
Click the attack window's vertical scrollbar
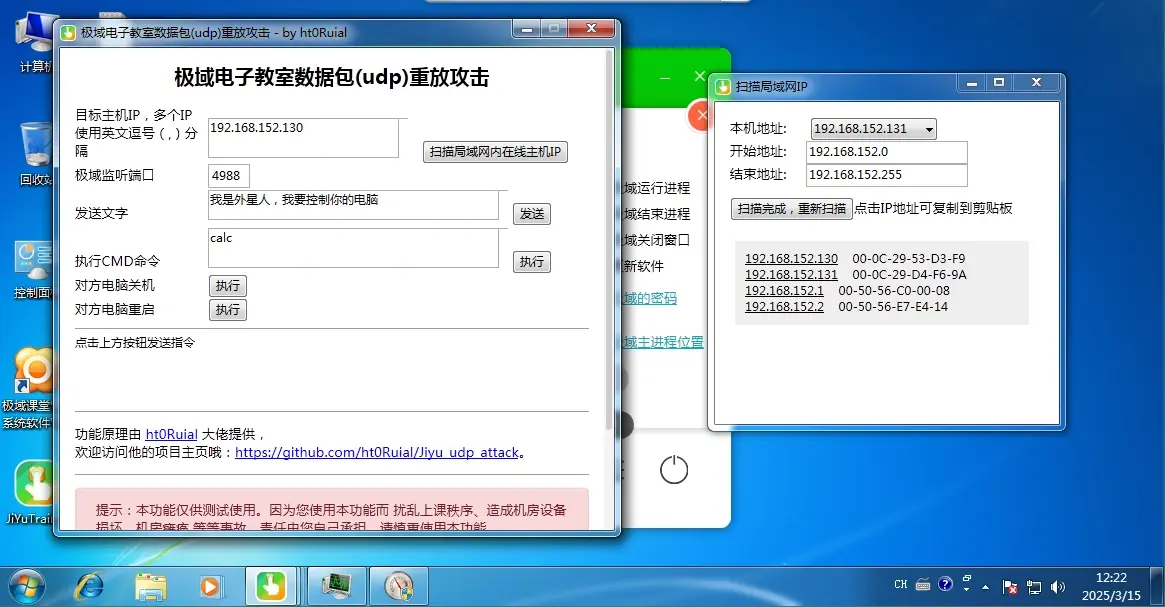tap(609, 238)
